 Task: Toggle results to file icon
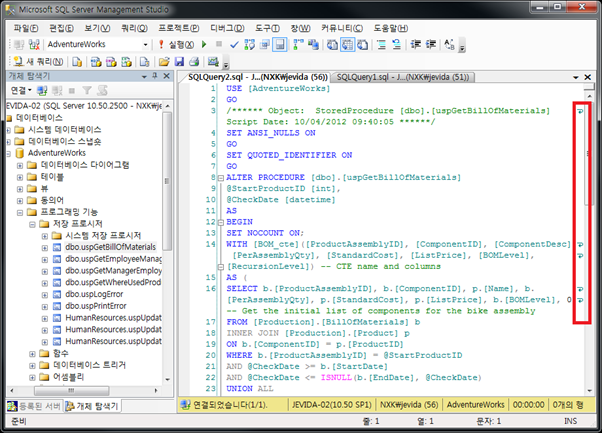pos(362,45)
